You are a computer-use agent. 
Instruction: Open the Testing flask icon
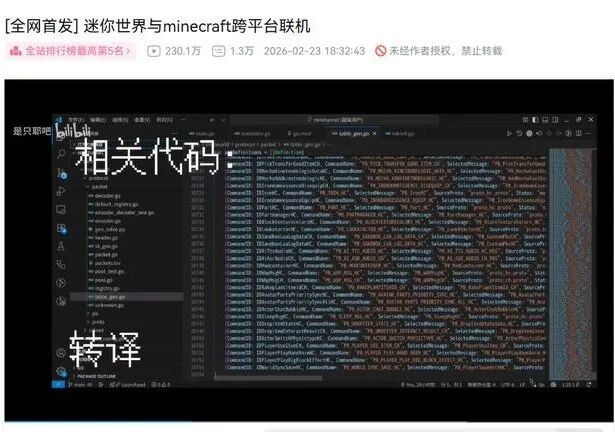point(61,246)
